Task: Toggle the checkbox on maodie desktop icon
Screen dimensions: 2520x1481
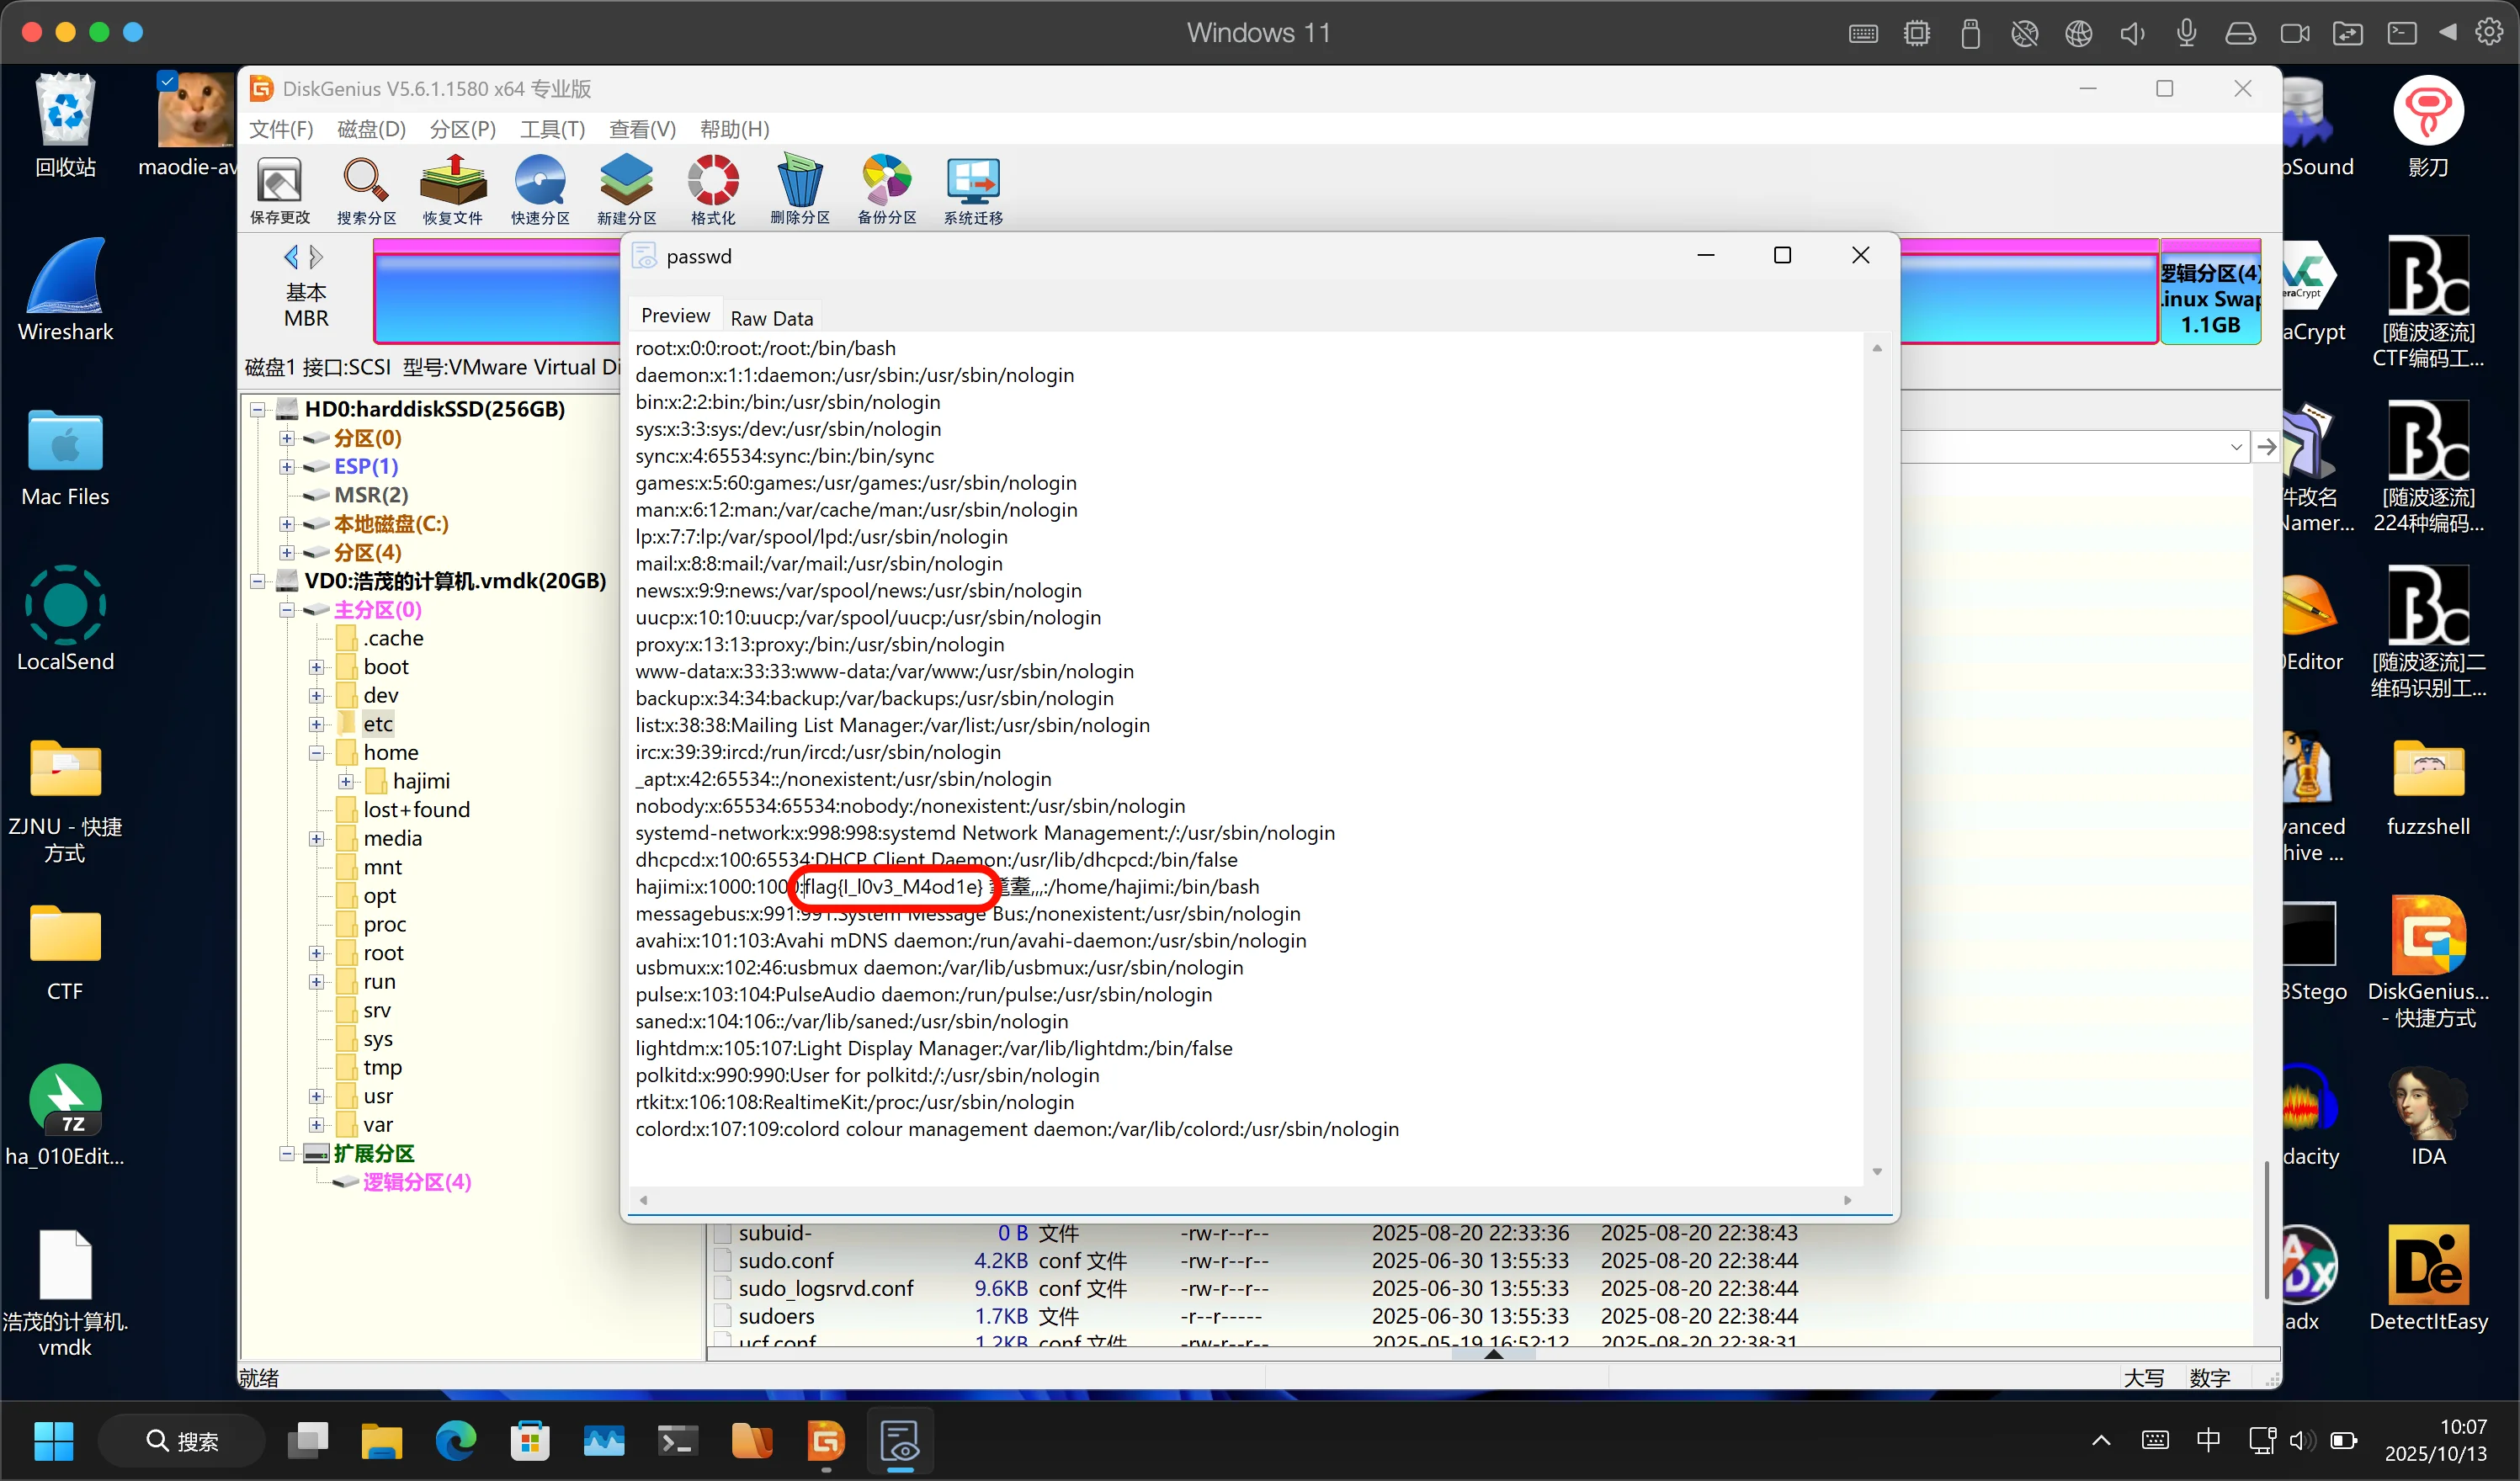Action: (168, 81)
